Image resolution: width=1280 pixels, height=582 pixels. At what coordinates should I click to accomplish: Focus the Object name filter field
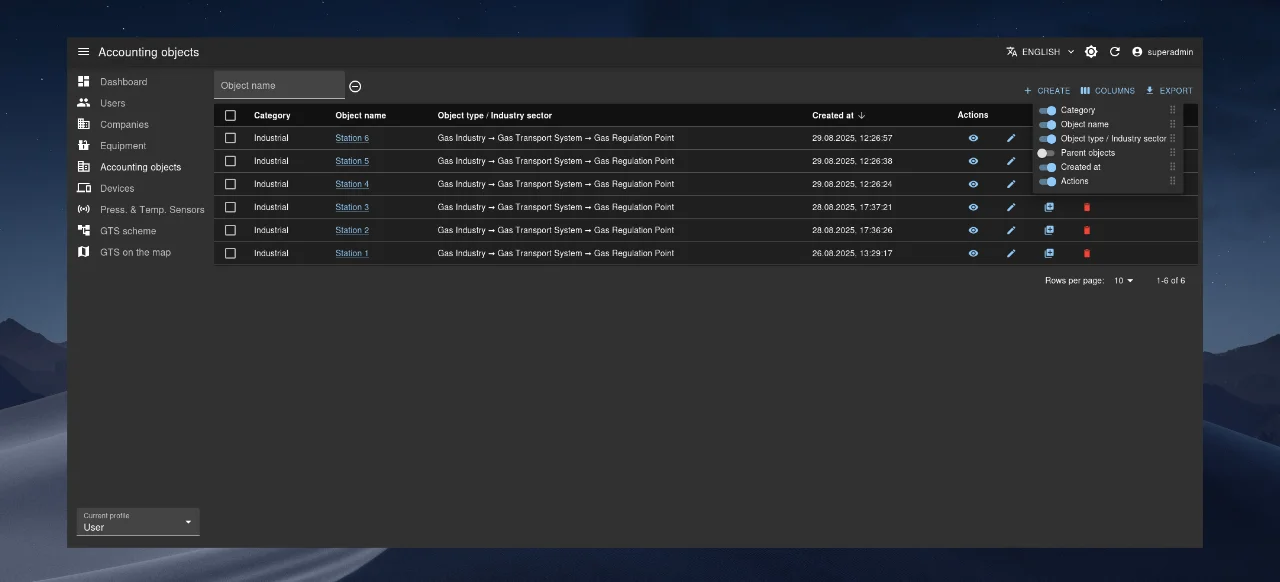279,86
